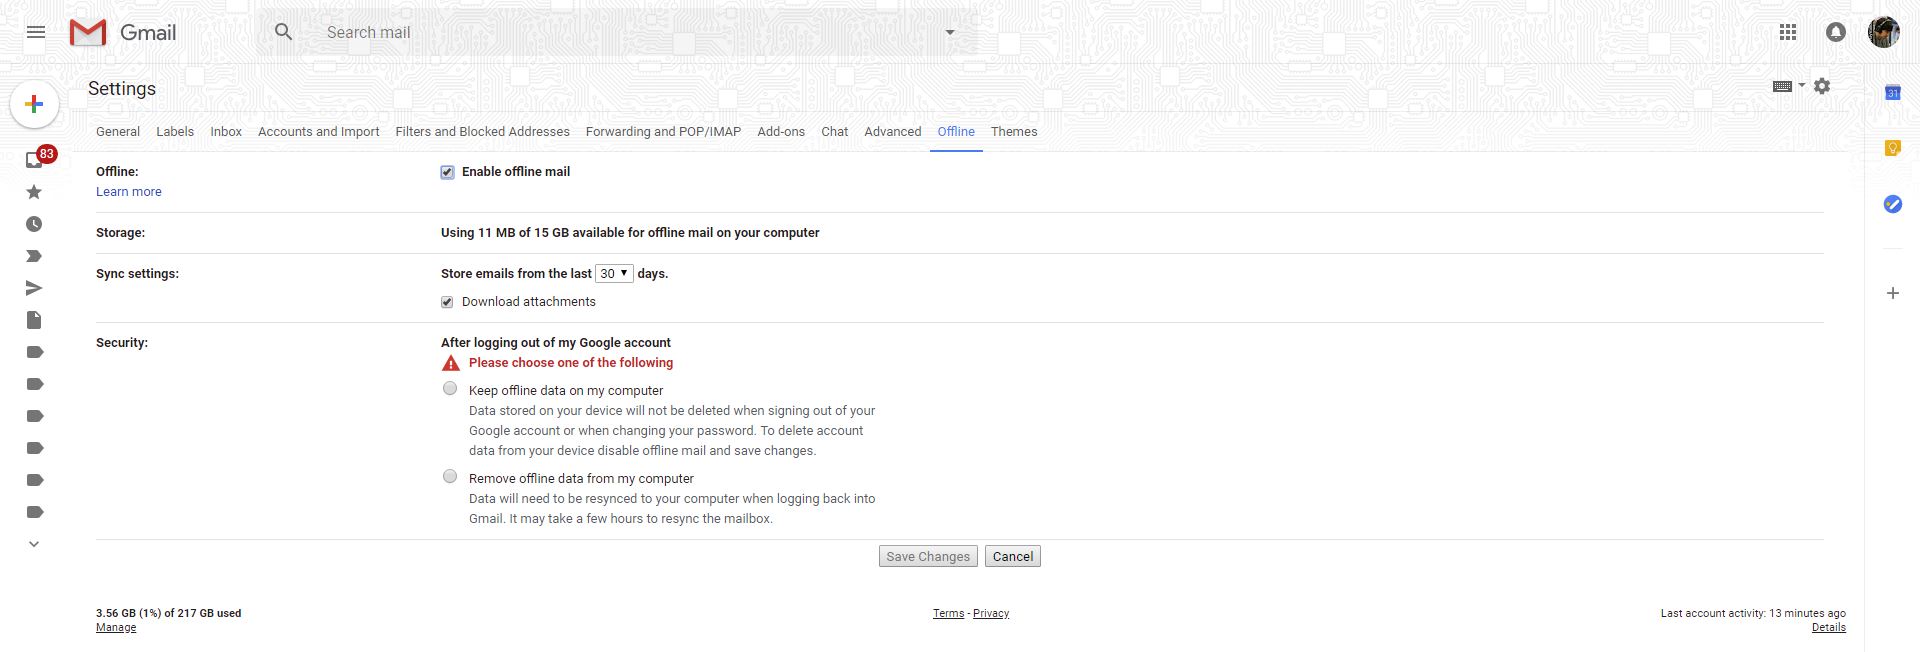The image size is (1920, 652).
Task: Toggle Download attachments checkbox
Action: point(447,302)
